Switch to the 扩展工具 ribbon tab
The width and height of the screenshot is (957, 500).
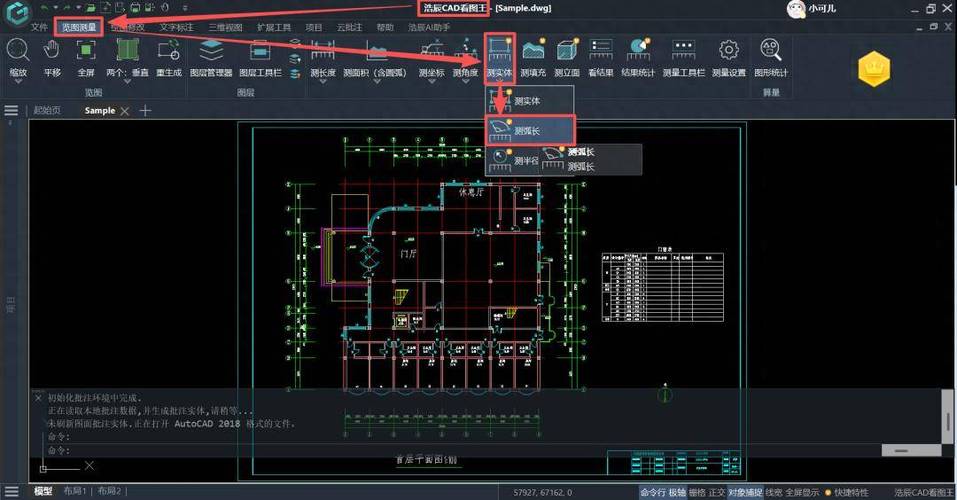click(x=274, y=27)
